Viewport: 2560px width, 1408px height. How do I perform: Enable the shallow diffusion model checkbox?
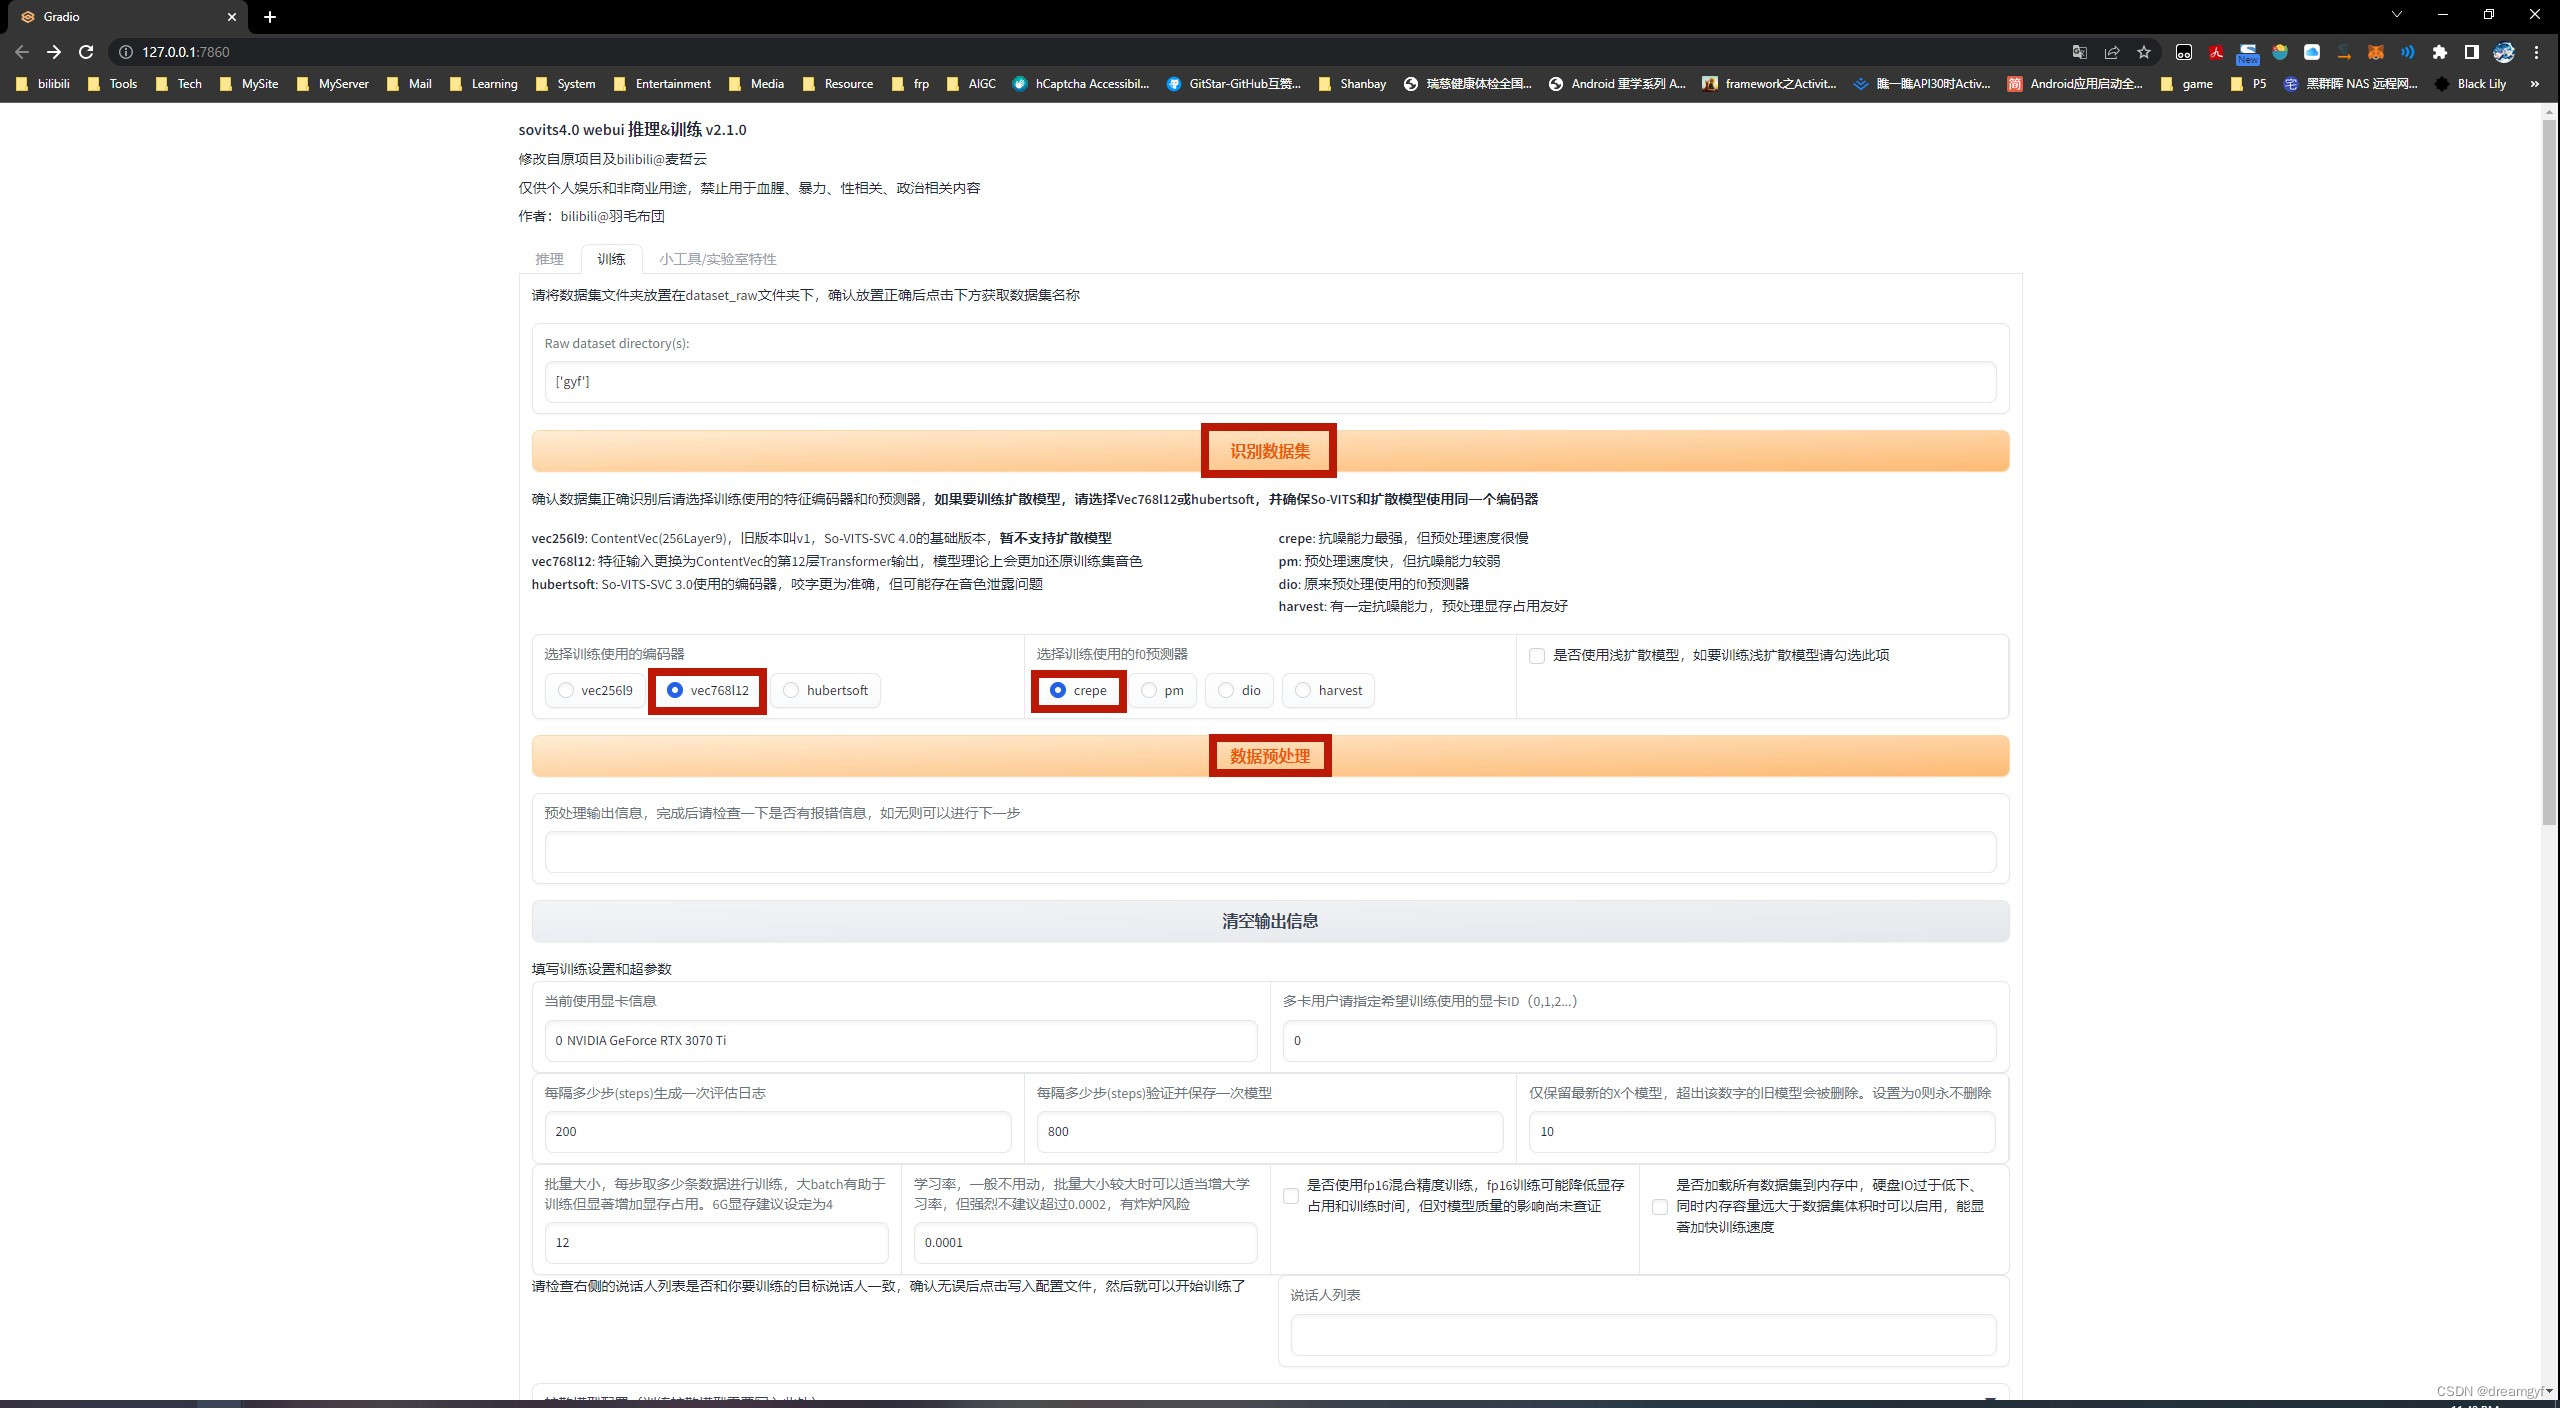pos(1537,656)
